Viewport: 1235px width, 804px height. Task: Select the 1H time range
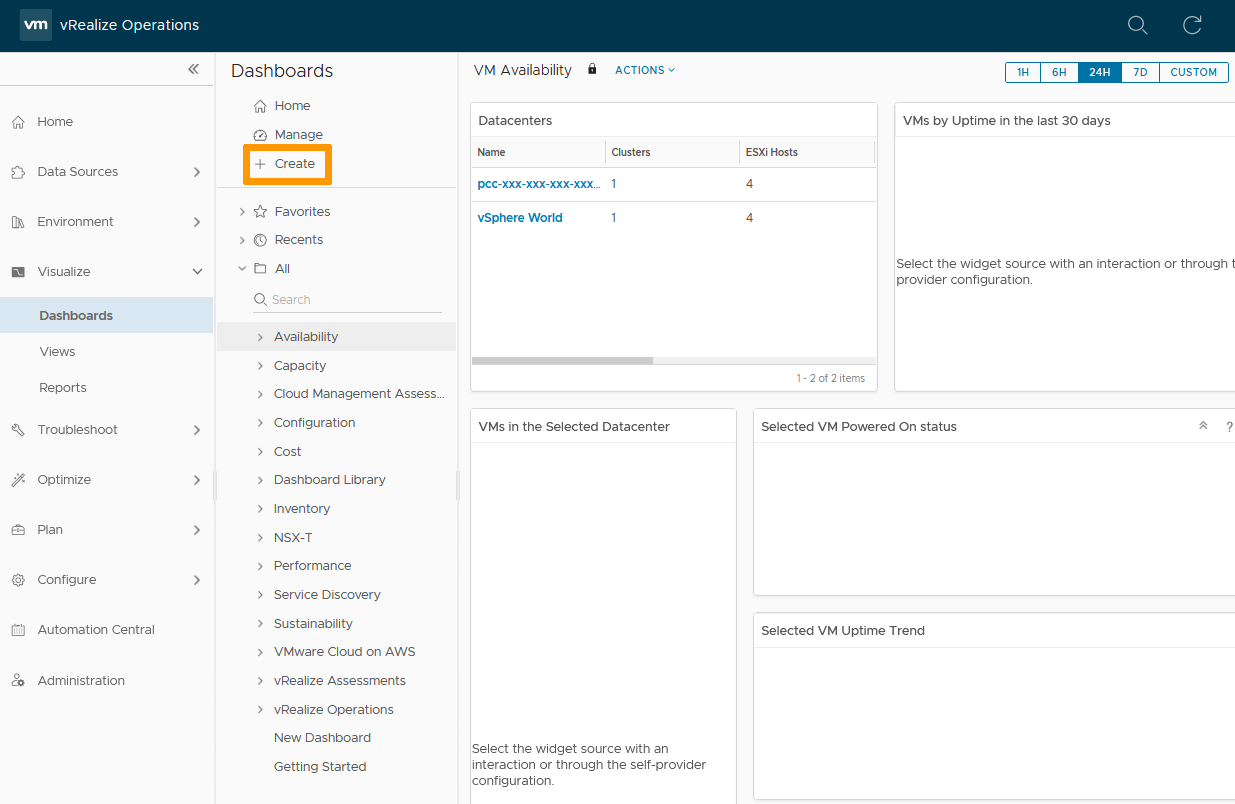click(x=1022, y=72)
